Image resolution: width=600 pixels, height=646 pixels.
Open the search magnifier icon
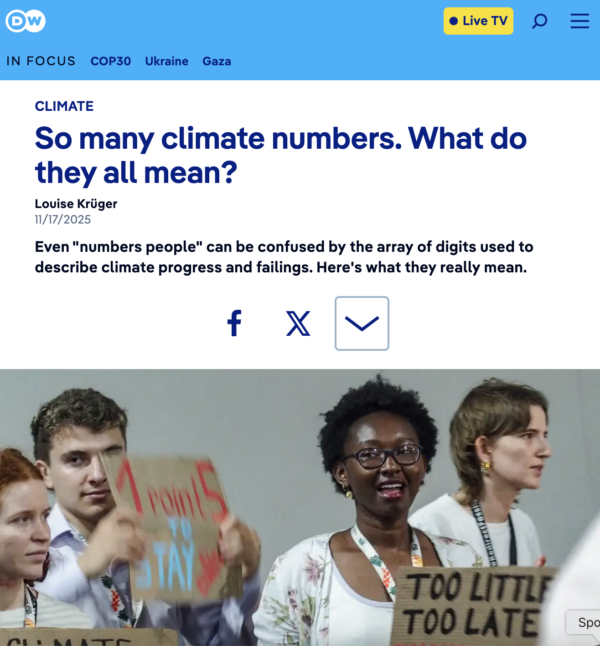pos(539,21)
